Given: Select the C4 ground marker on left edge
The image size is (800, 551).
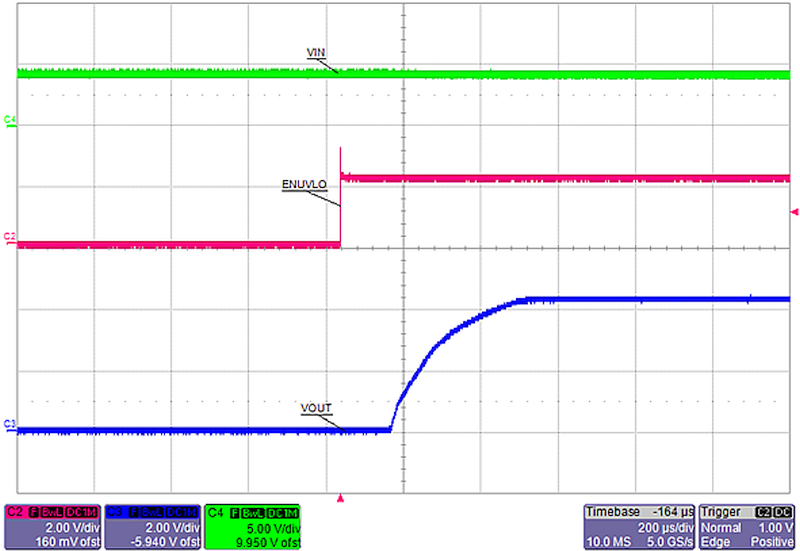Looking at the screenshot, I should click(10, 120).
